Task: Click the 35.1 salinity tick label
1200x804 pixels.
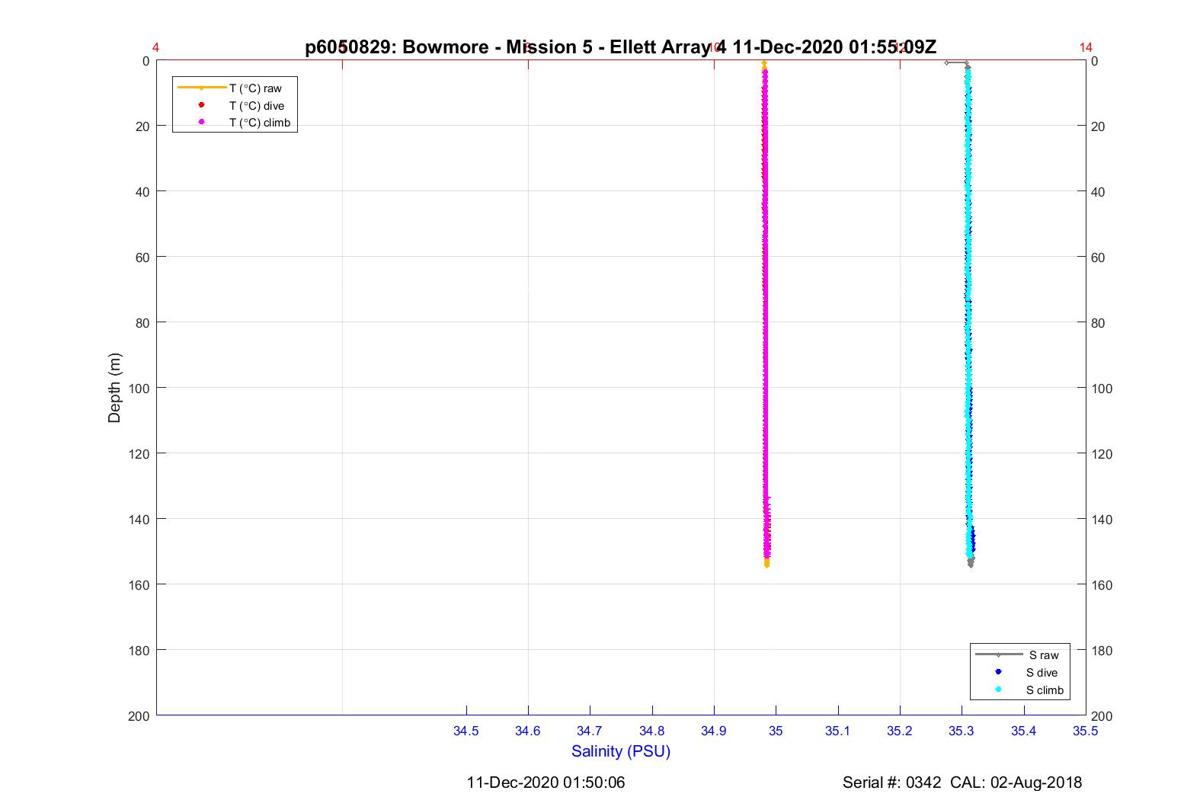Action: tap(838, 731)
